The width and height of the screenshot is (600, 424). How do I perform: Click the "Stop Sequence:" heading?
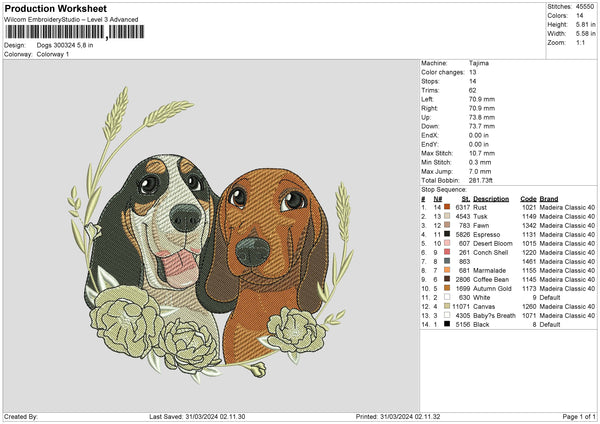[444, 189]
